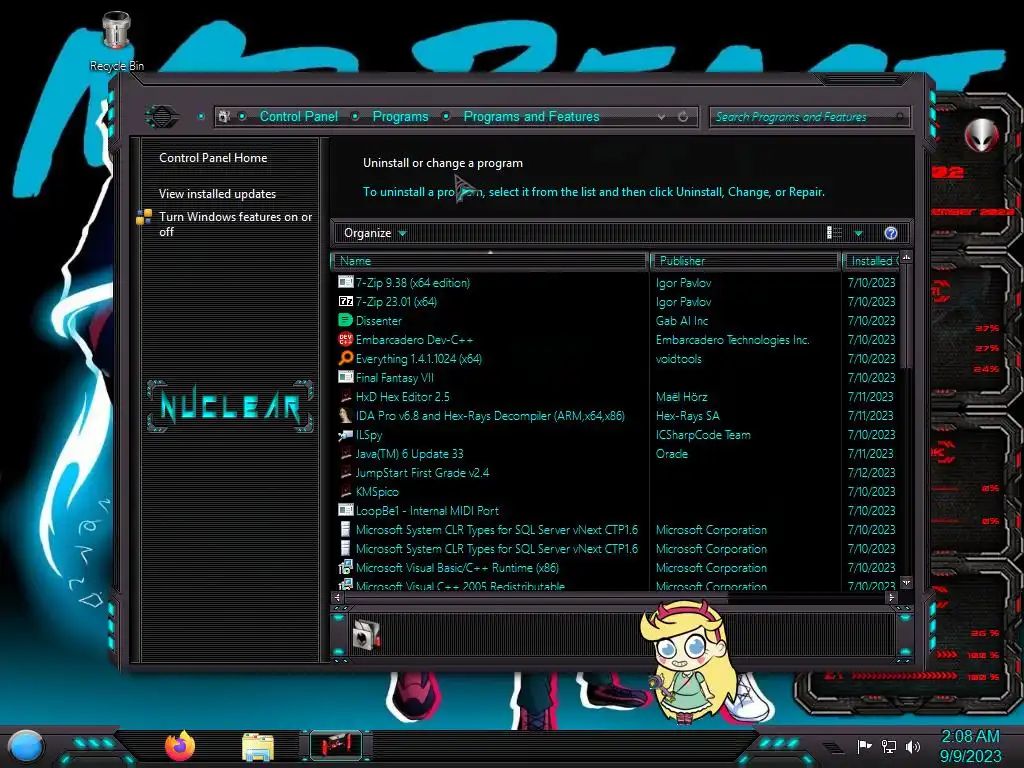Open Firefox from the taskbar
The height and width of the screenshot is (768, 1024).
[180, 746]
